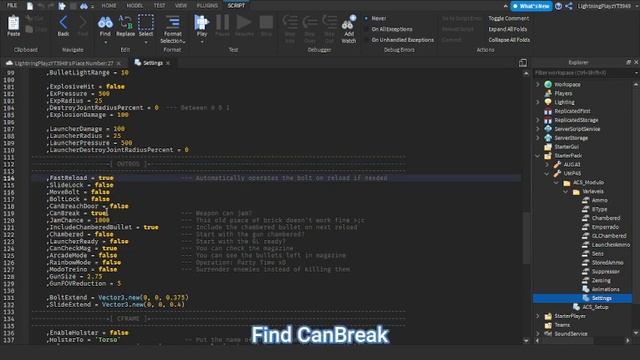Image resolution: width=640 pixels, height=360 pixels.
Task: Select StarterGui in Explorer
Action: point(566,147)
